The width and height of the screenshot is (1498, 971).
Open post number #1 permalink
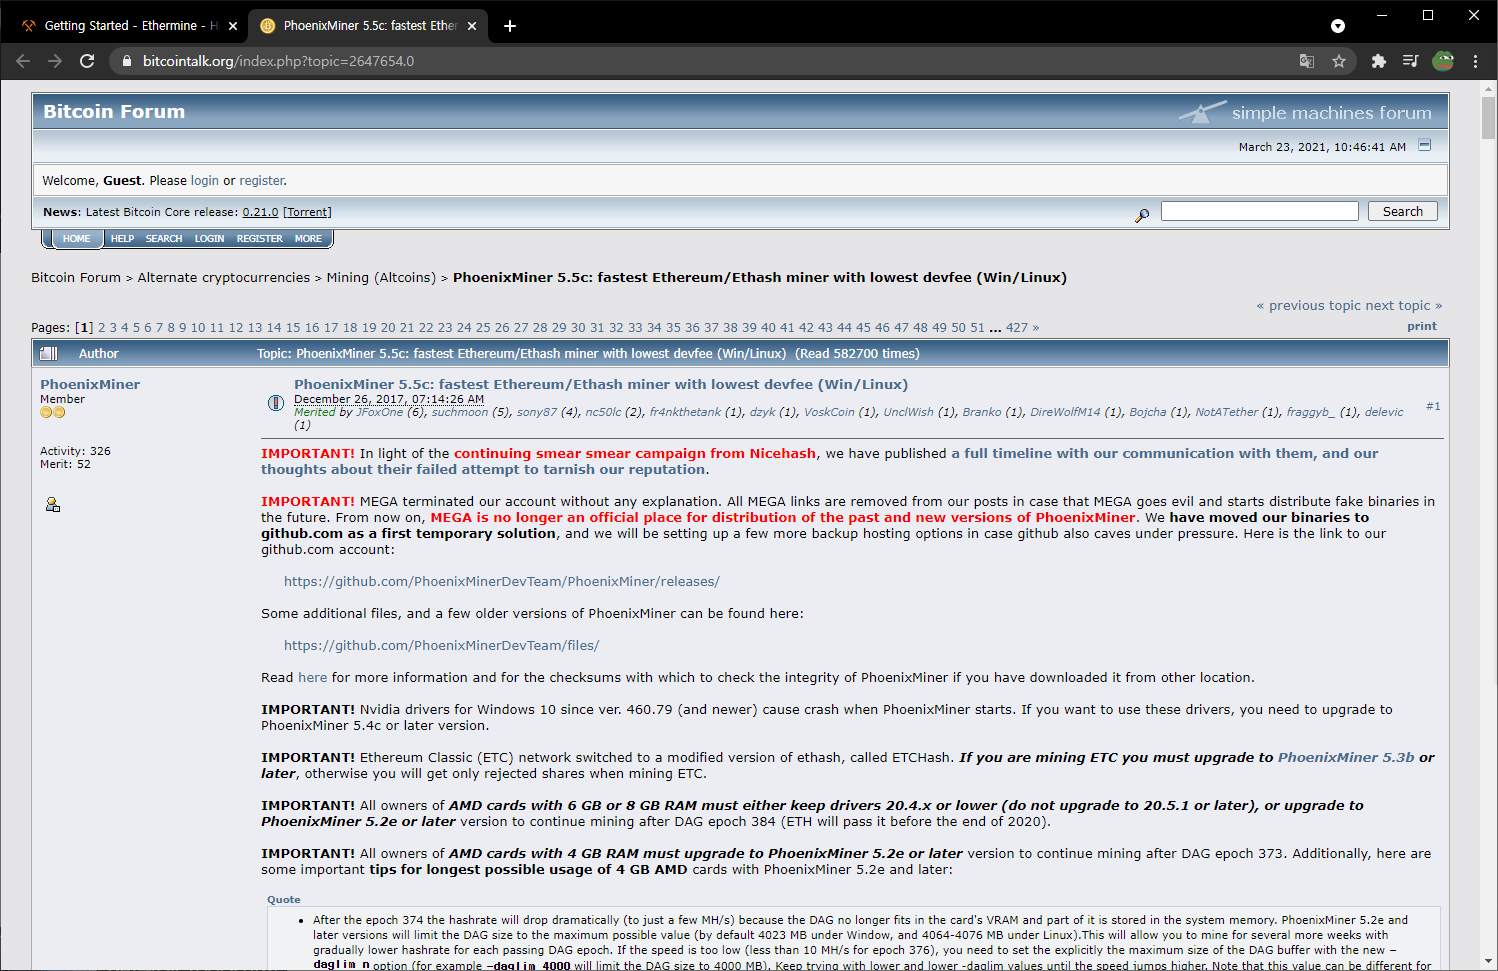click(1433, 406)
